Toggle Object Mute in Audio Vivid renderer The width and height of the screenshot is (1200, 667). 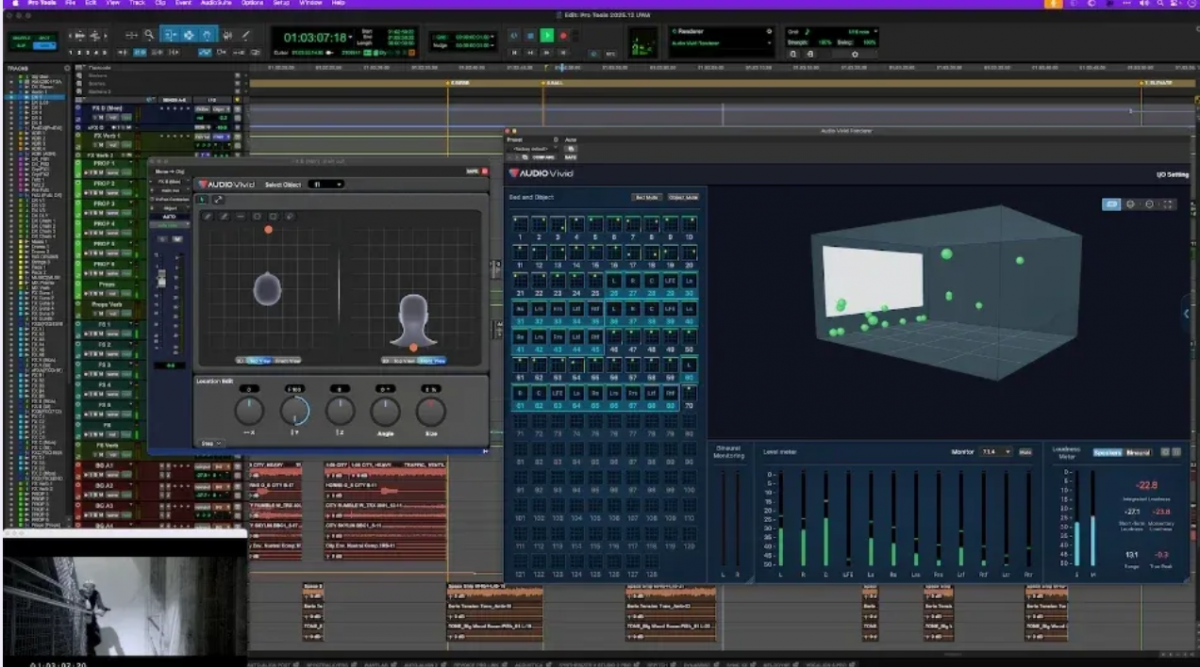tap(683, 198)
